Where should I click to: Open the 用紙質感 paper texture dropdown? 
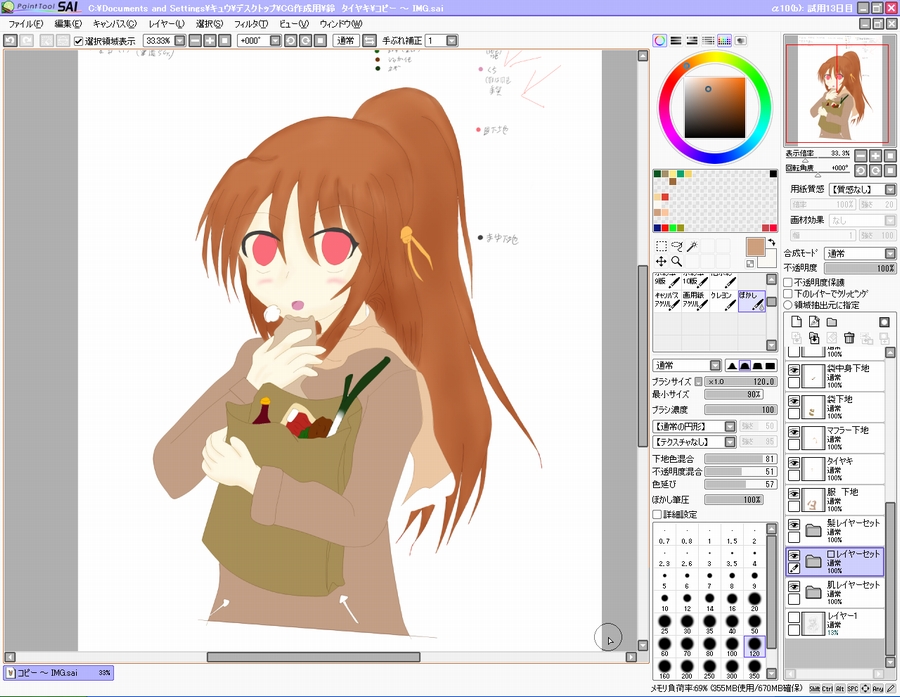[x=890, y=189]
